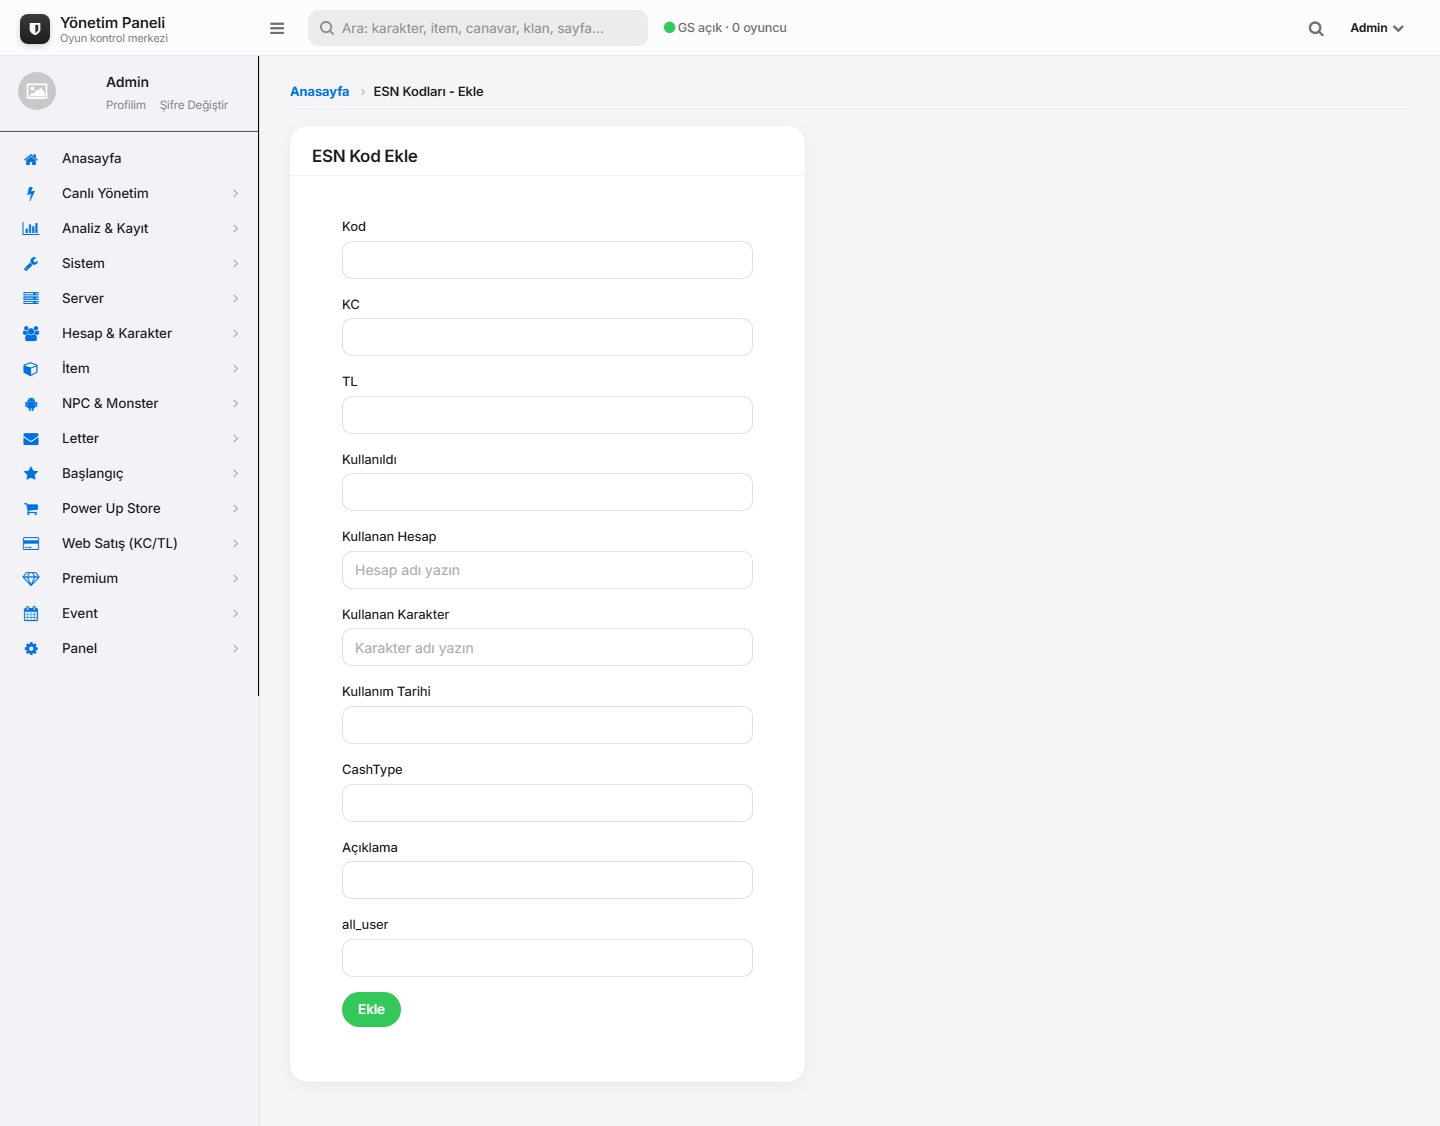Expand the Analiz & Kayıt submenu chevron
Screen dimensions: 1440x1126
235,229
